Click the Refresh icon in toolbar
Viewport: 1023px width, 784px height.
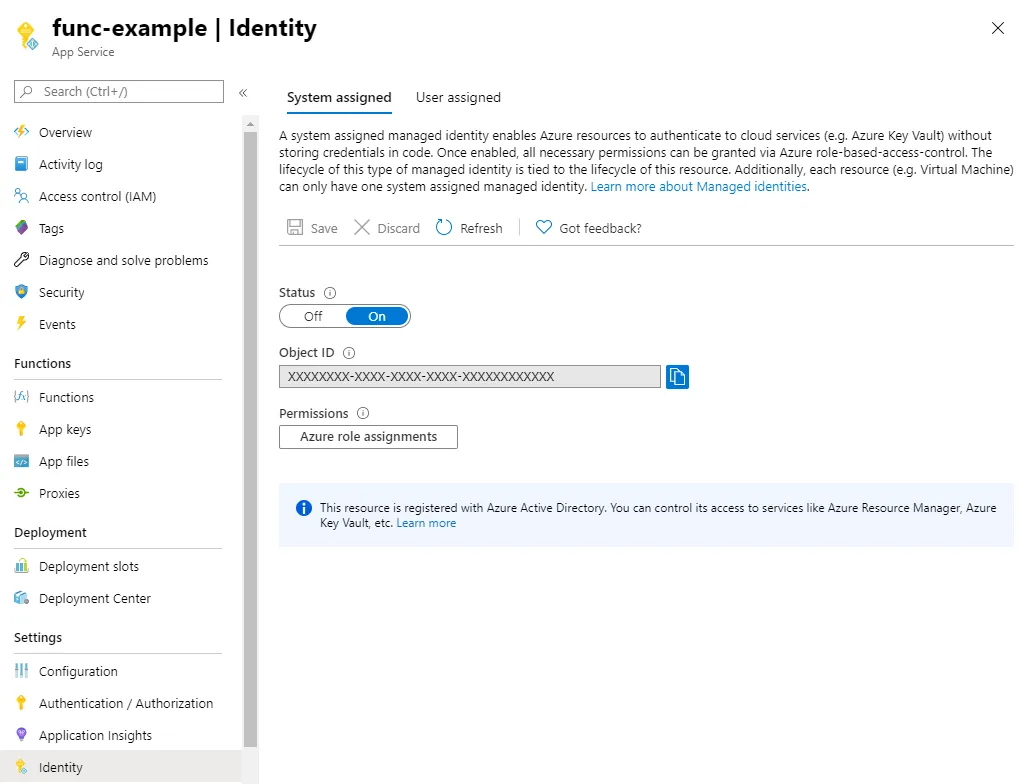pyautogui.click(x=445, y=228)
